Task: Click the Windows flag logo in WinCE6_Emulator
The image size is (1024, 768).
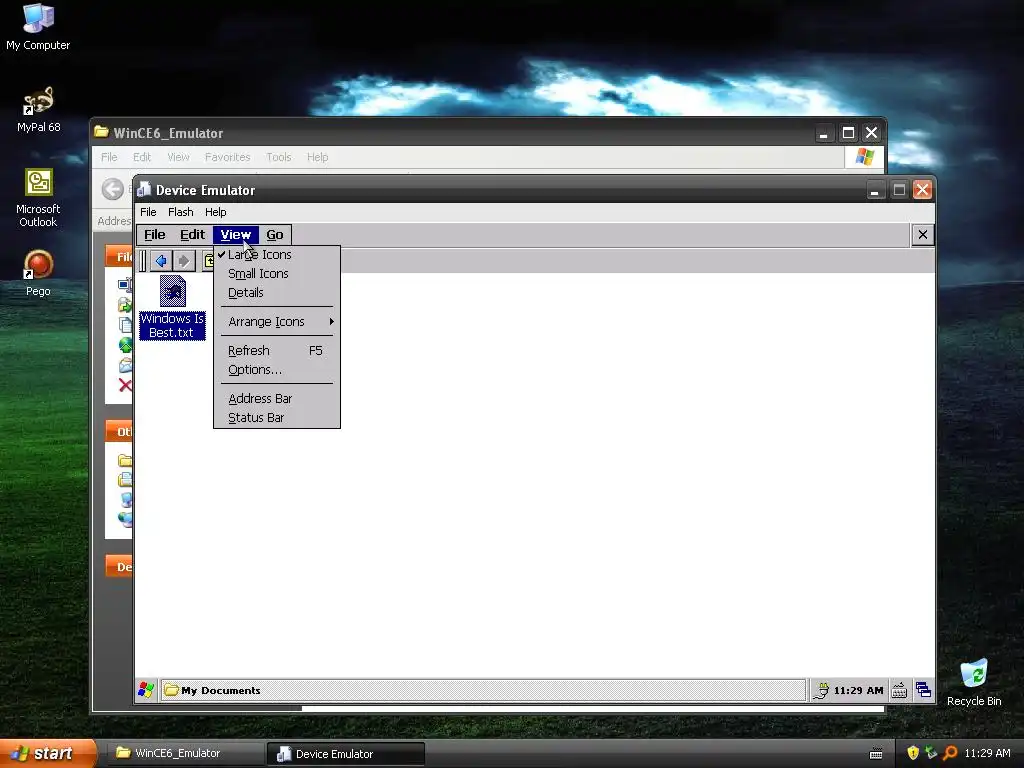Action: coord(865,157)
